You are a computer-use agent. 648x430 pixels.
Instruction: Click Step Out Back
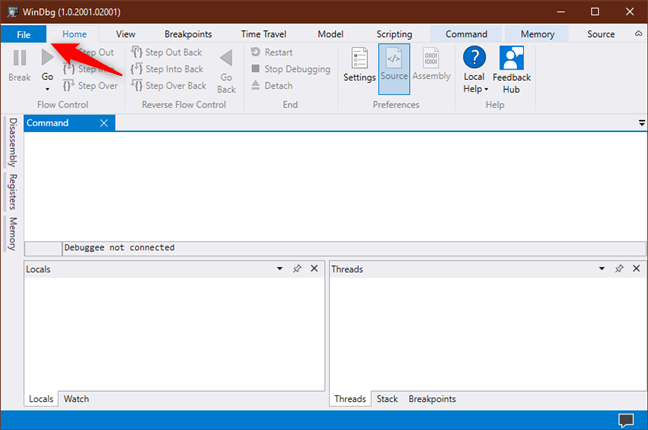point(167,53)
